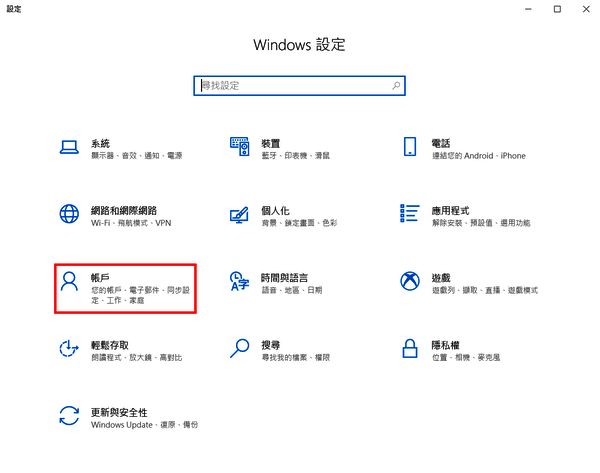
Task: Open the 裝置 keyboard and speaker icon
Action: click(240, 147)
